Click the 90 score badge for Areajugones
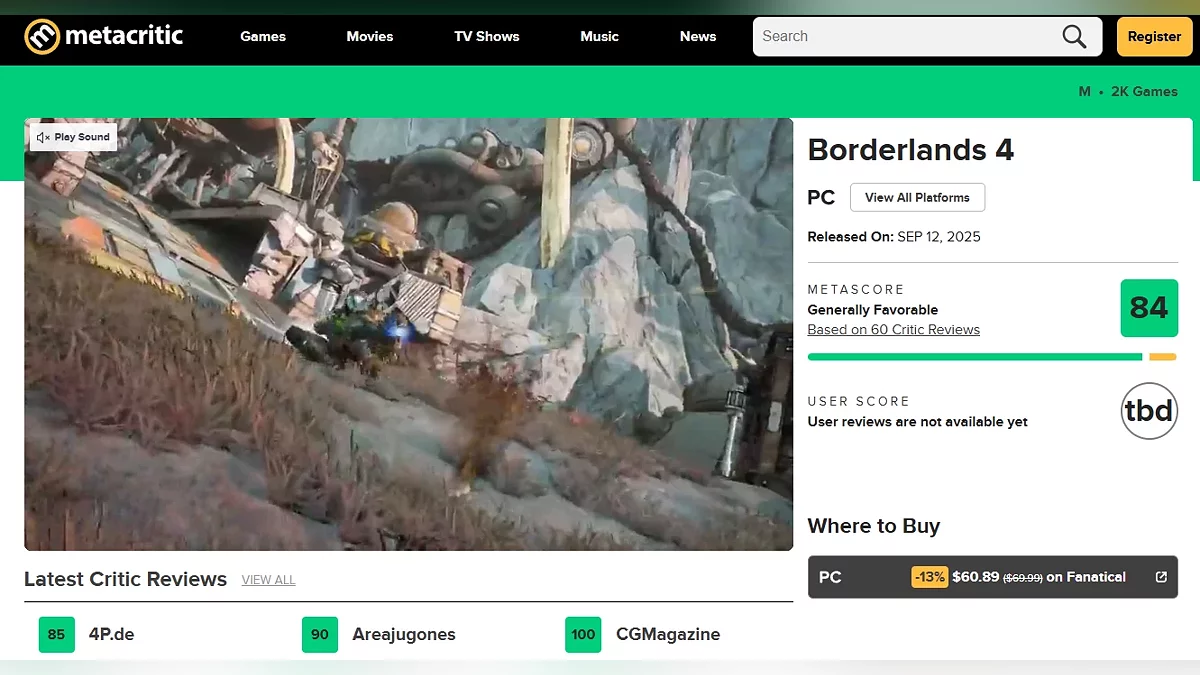The height and width of the screenshot is (675, 1200). tap(319, 634)
